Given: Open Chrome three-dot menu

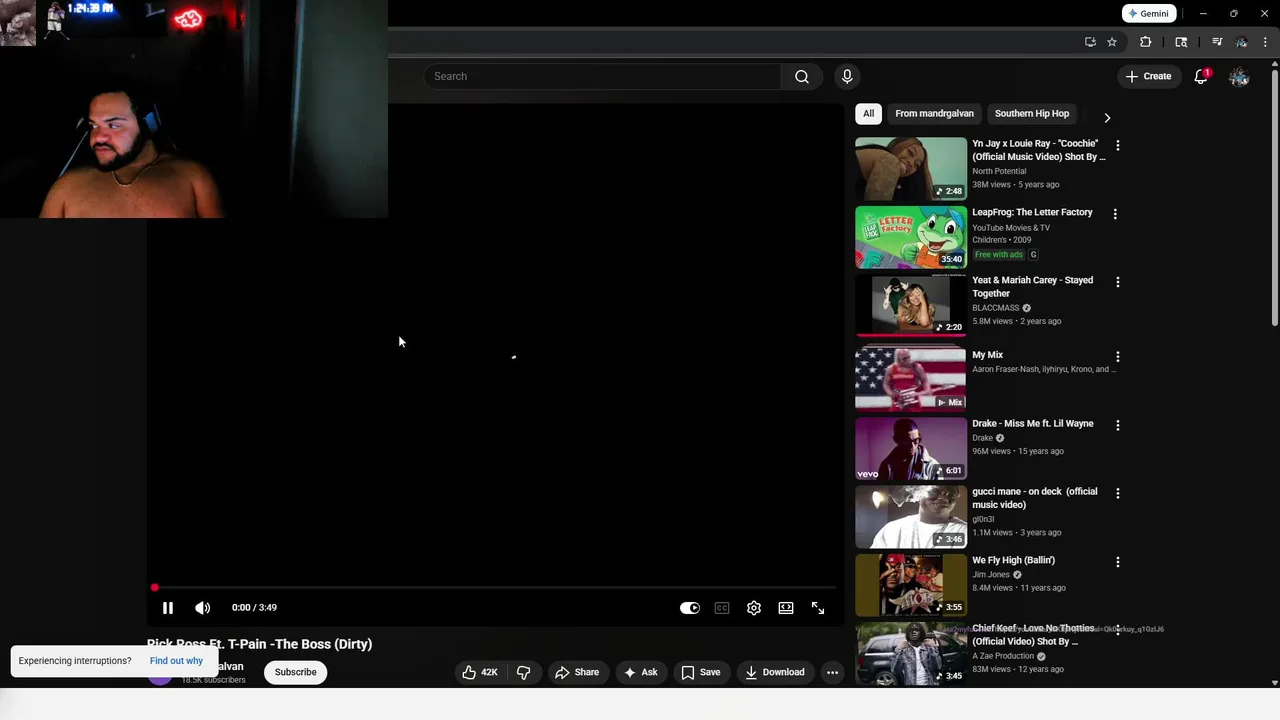Looking at the screenshot, I should coord(1265,42).
